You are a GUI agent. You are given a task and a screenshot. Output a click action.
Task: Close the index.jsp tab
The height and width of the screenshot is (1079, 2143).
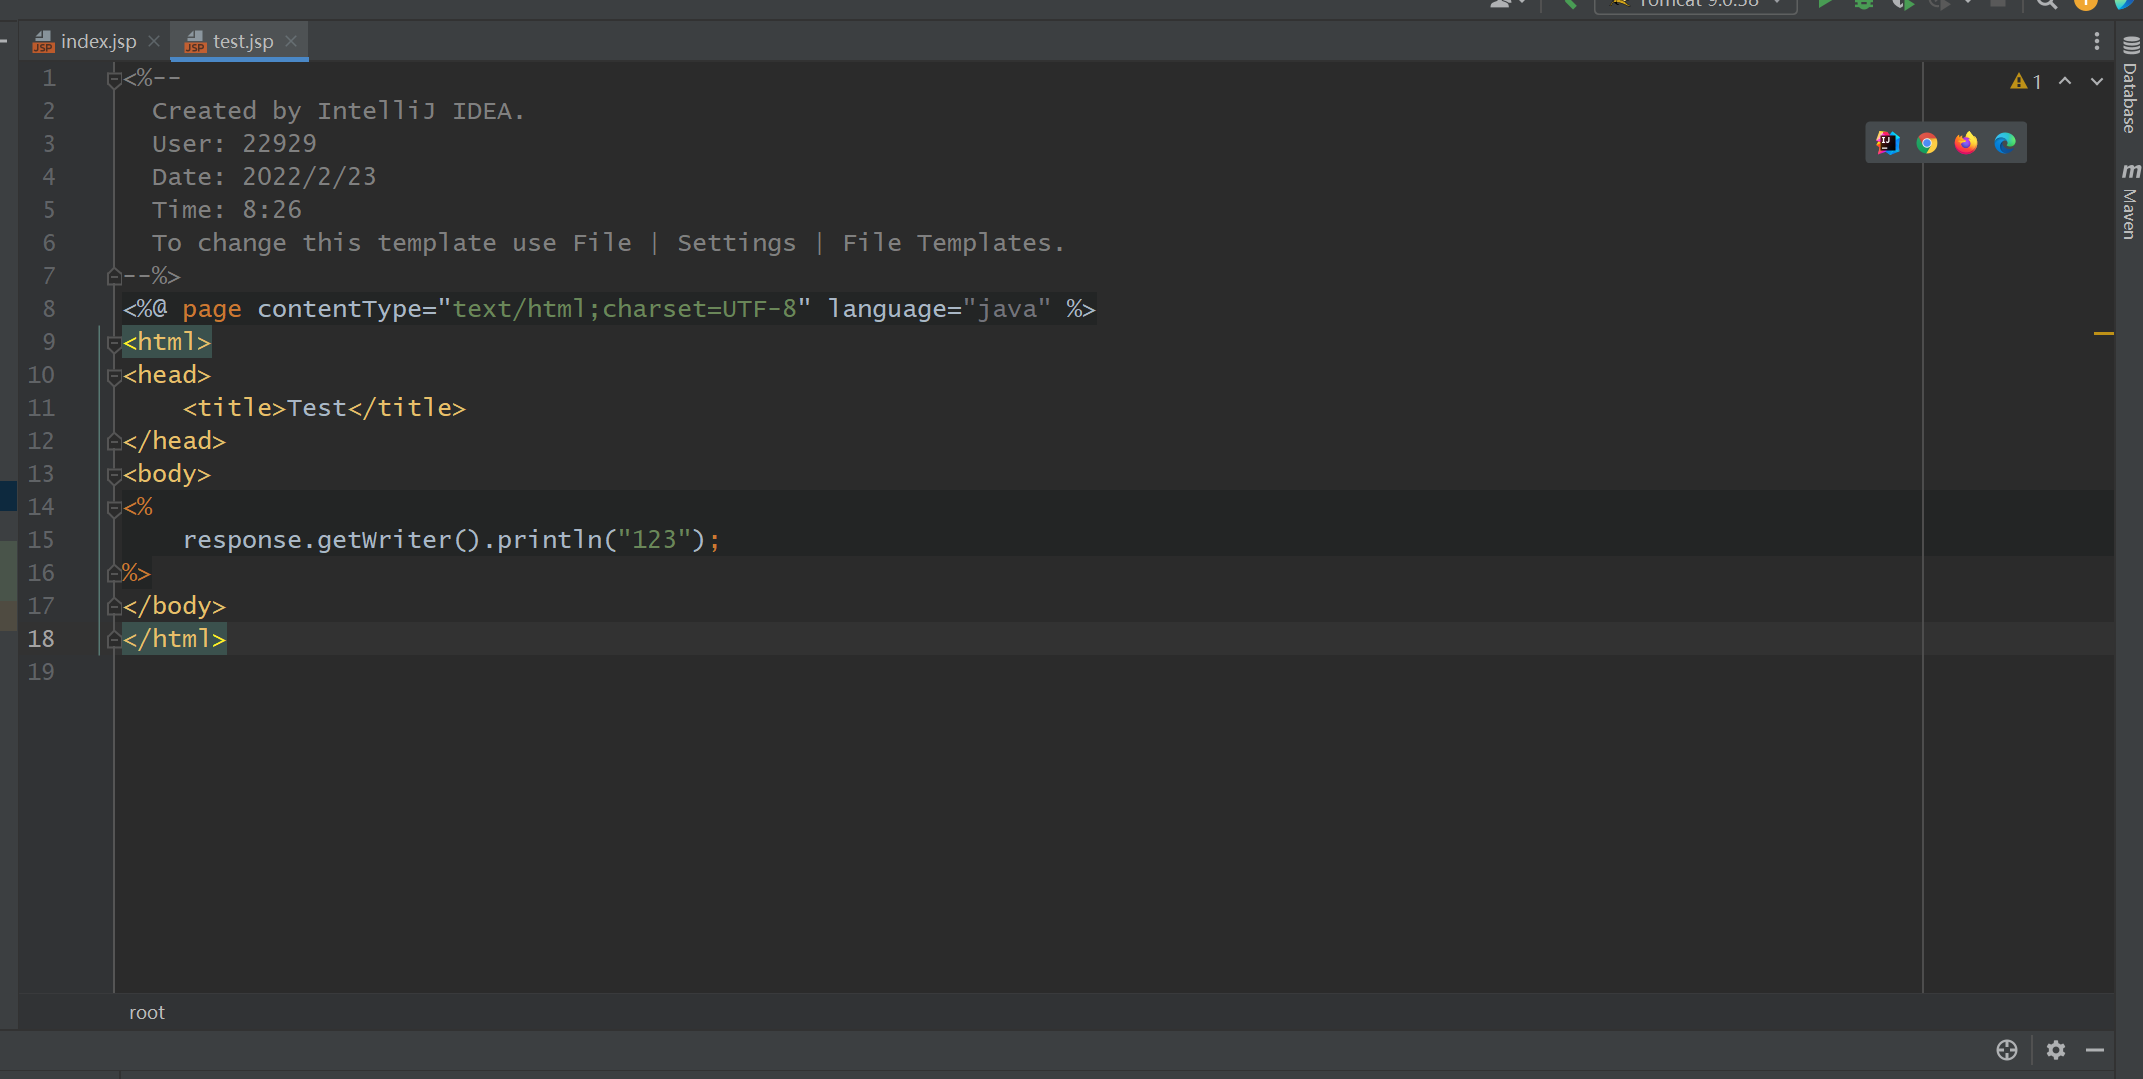(154, 41)
